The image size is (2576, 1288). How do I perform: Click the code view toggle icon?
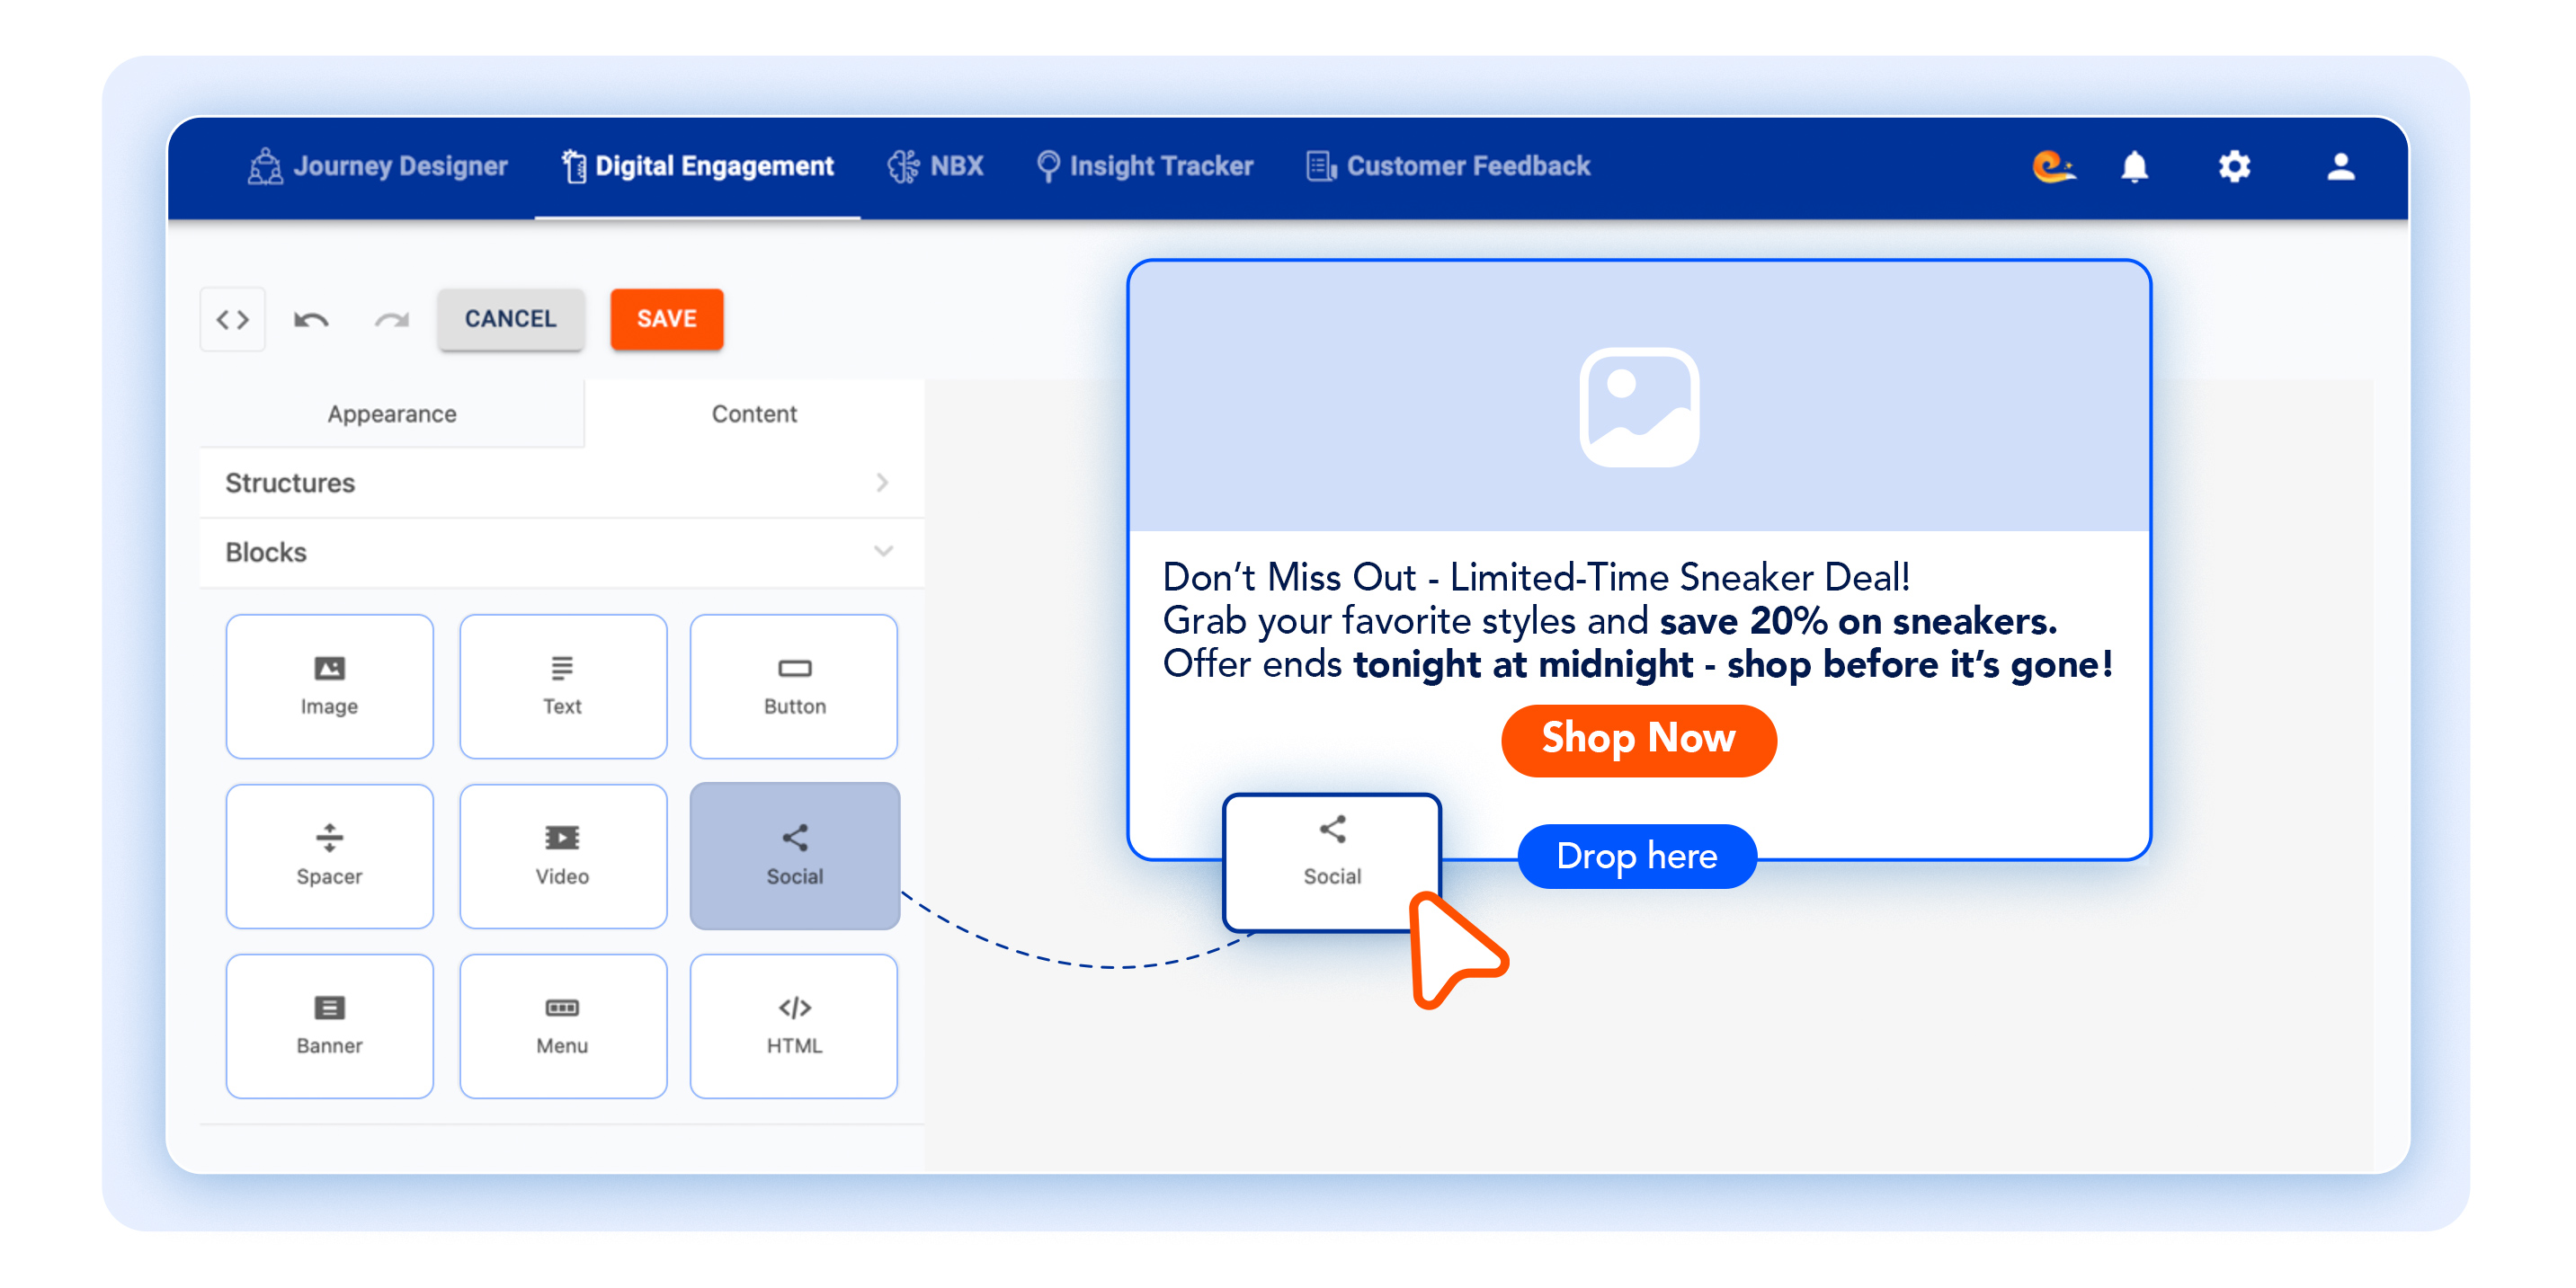click(232, 320)
